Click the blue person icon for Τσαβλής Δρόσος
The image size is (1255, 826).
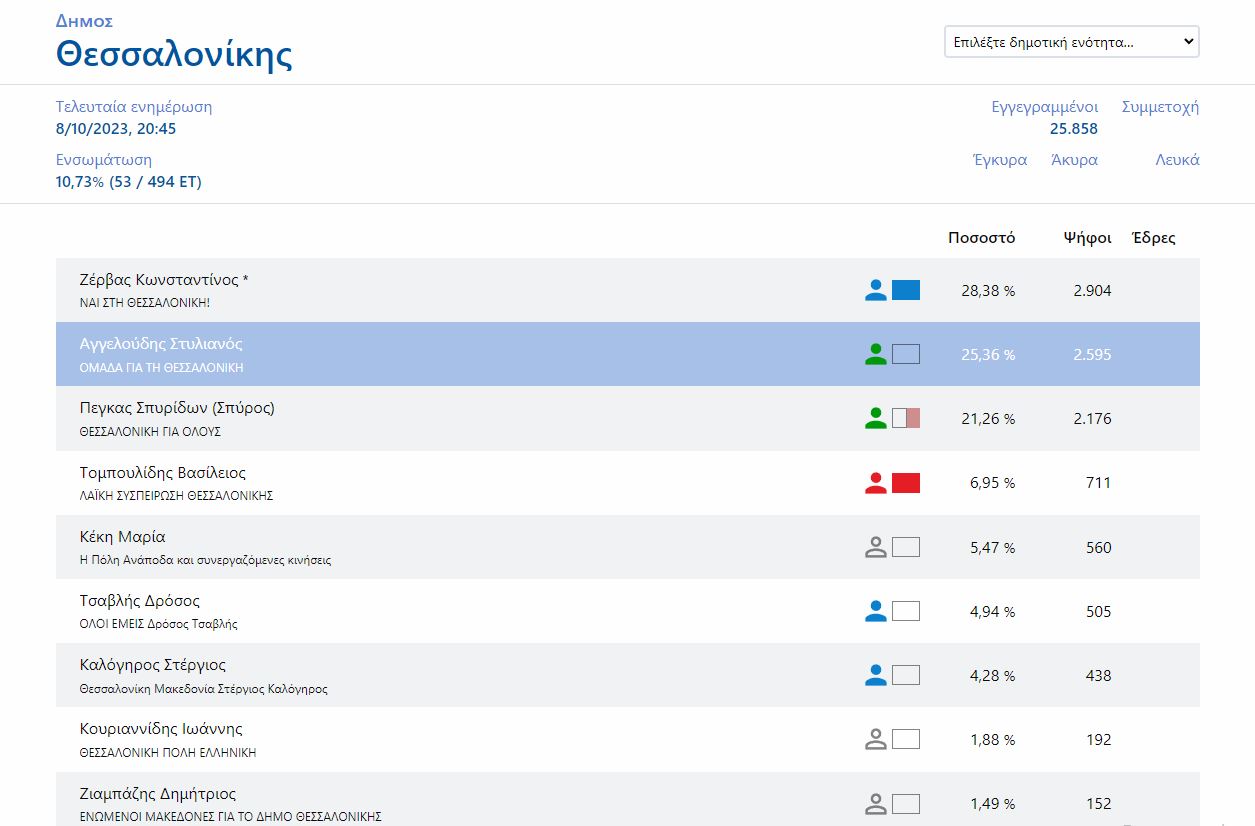click(x=875, y=611)
